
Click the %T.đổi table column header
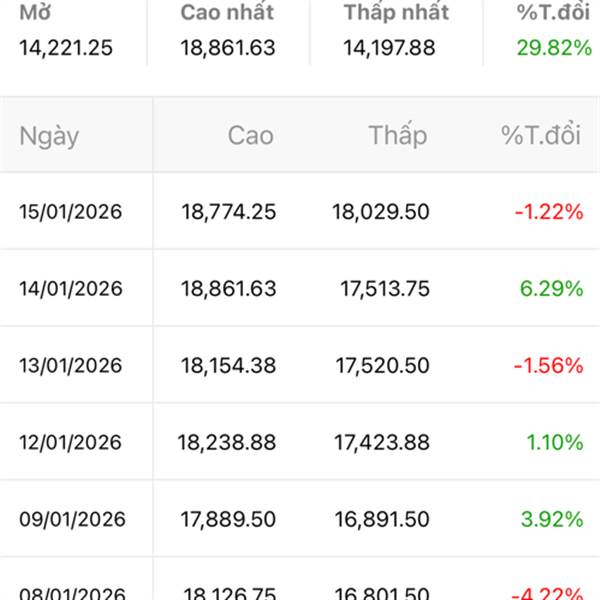pyautogui.click(x=541, y=136)
